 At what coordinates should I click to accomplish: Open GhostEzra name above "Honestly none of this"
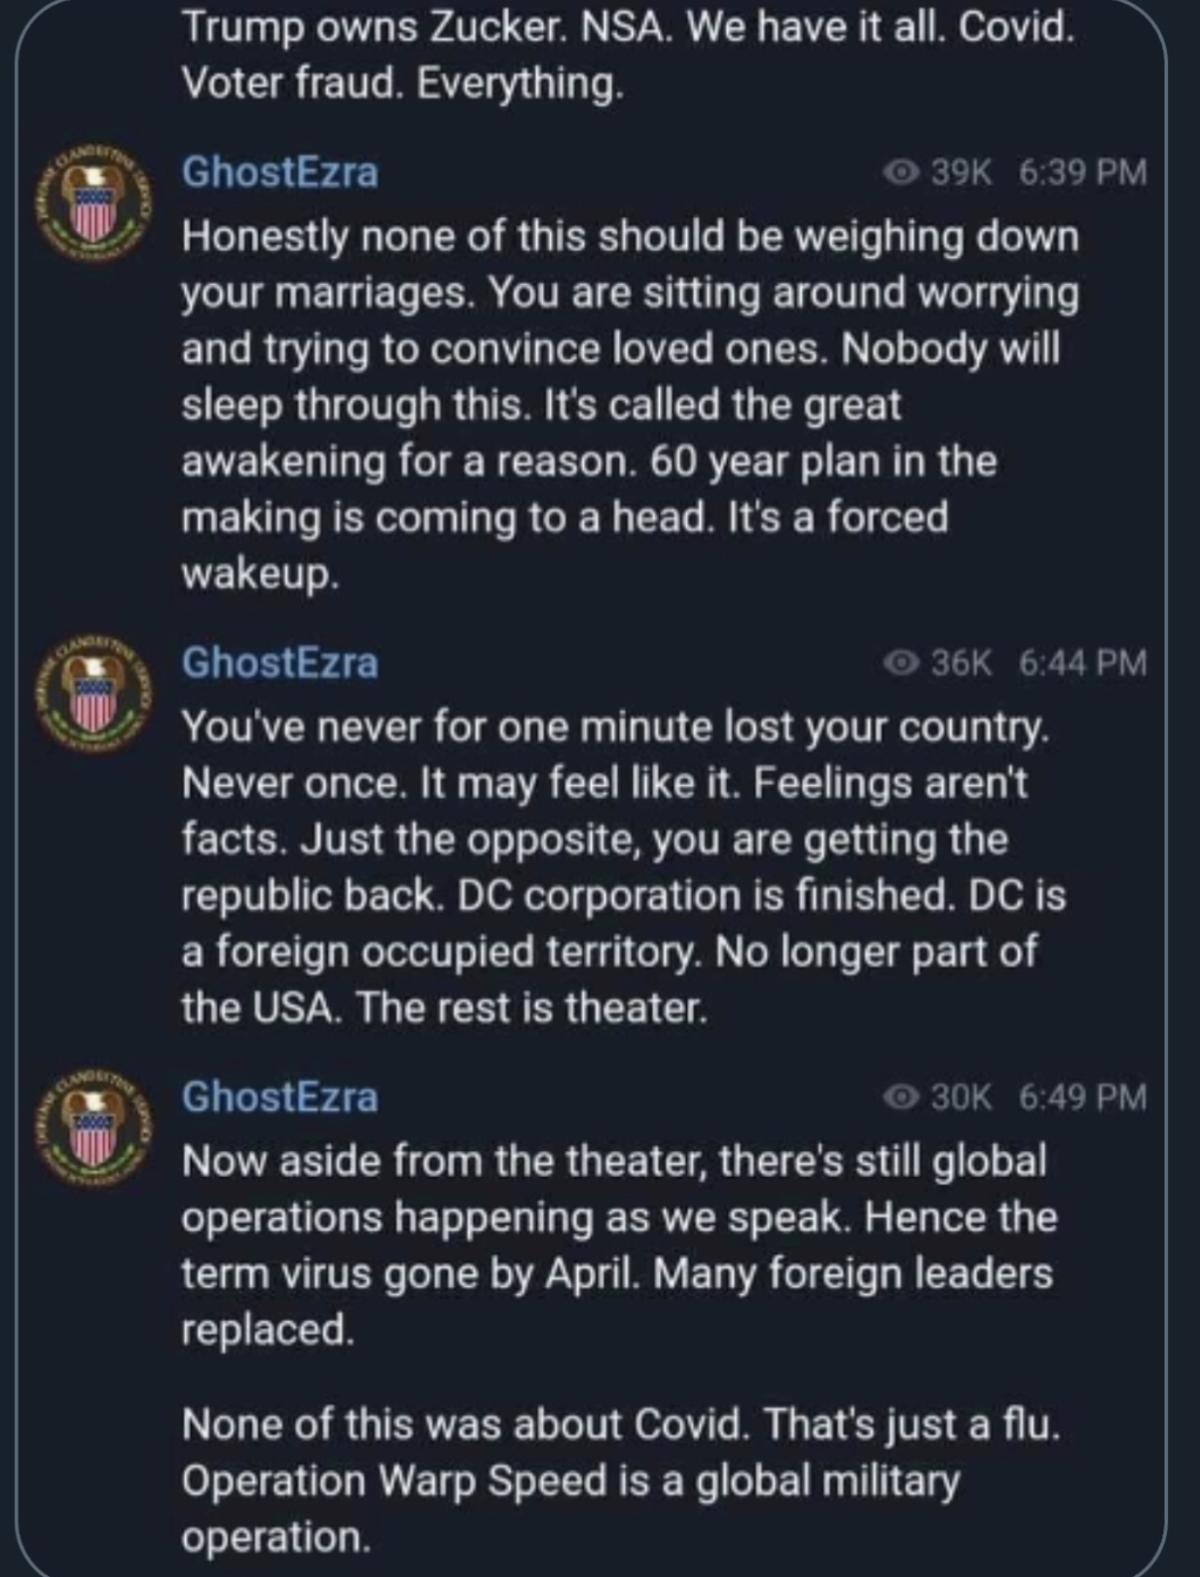pos(280,172)
